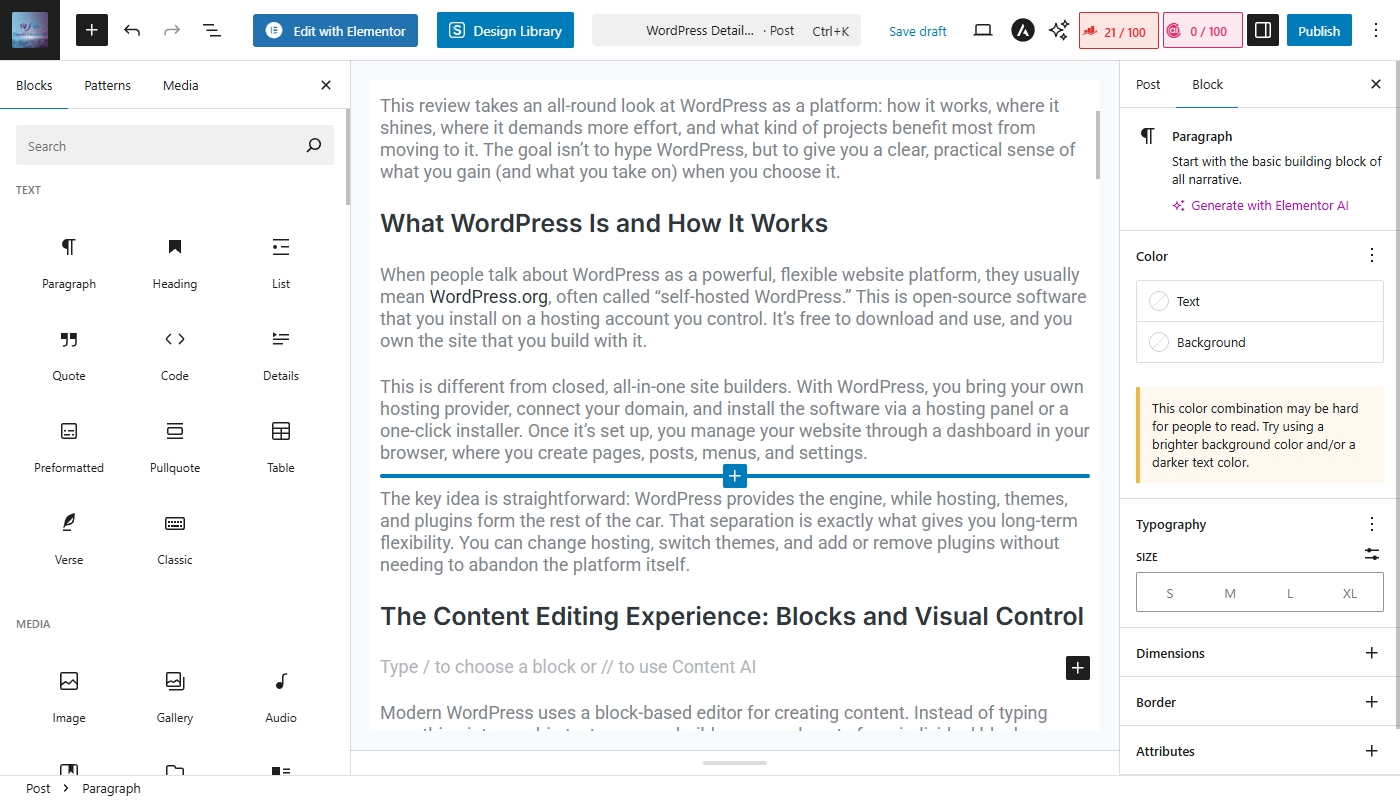Add a Pullquote block from inserter
This screenshot has height=800, width=1400.
pyautogui.click(x=175, y=445)
